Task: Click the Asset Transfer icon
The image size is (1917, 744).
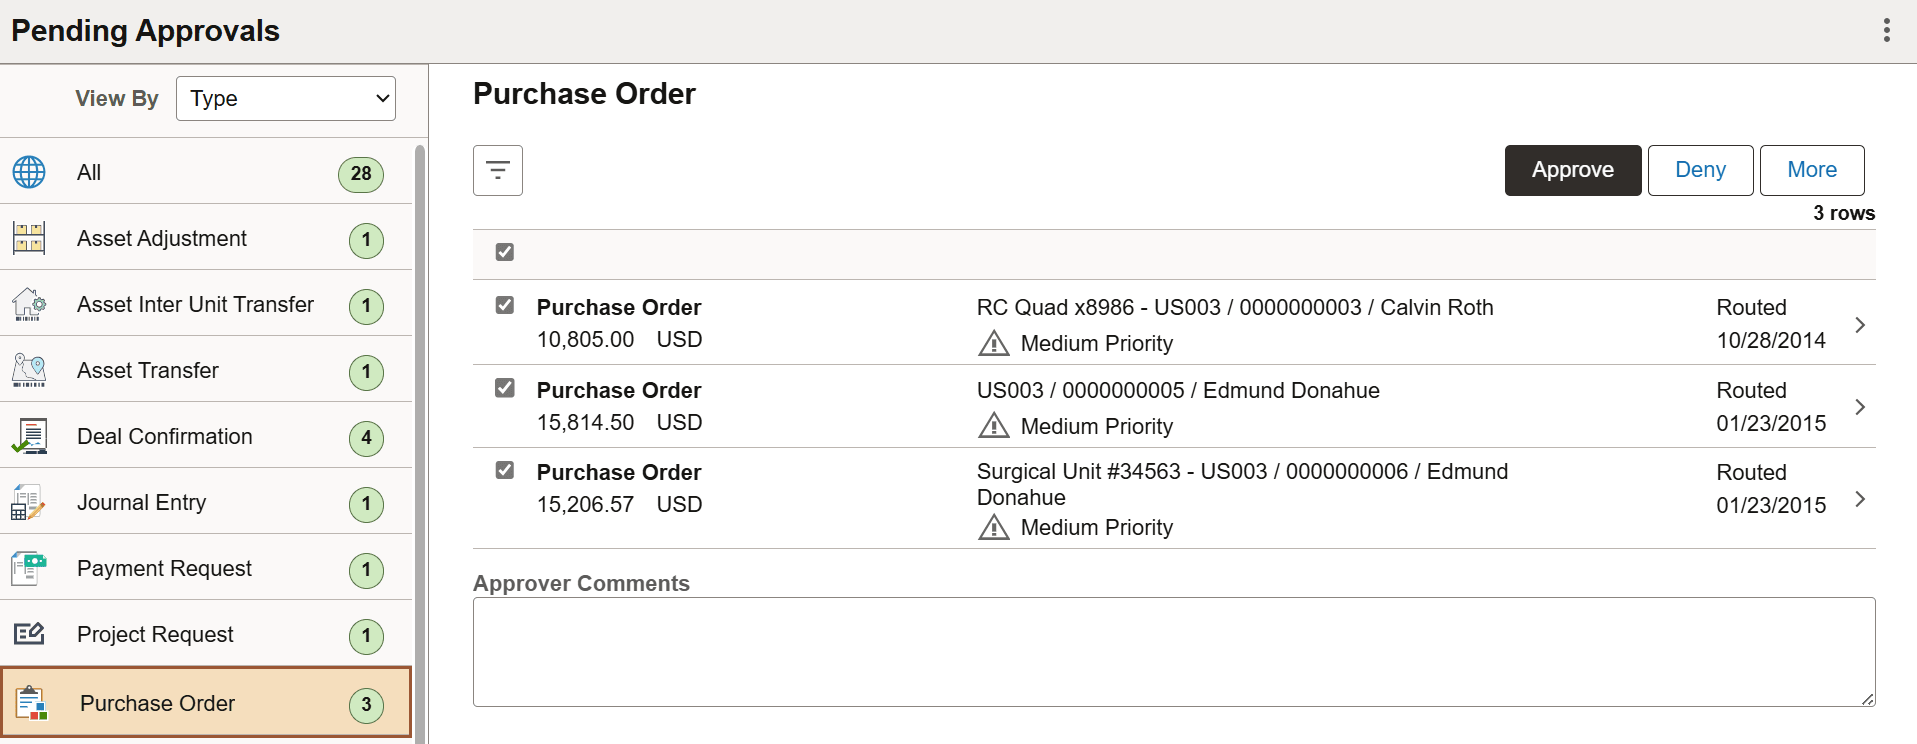Action: (x=28, y=370)
